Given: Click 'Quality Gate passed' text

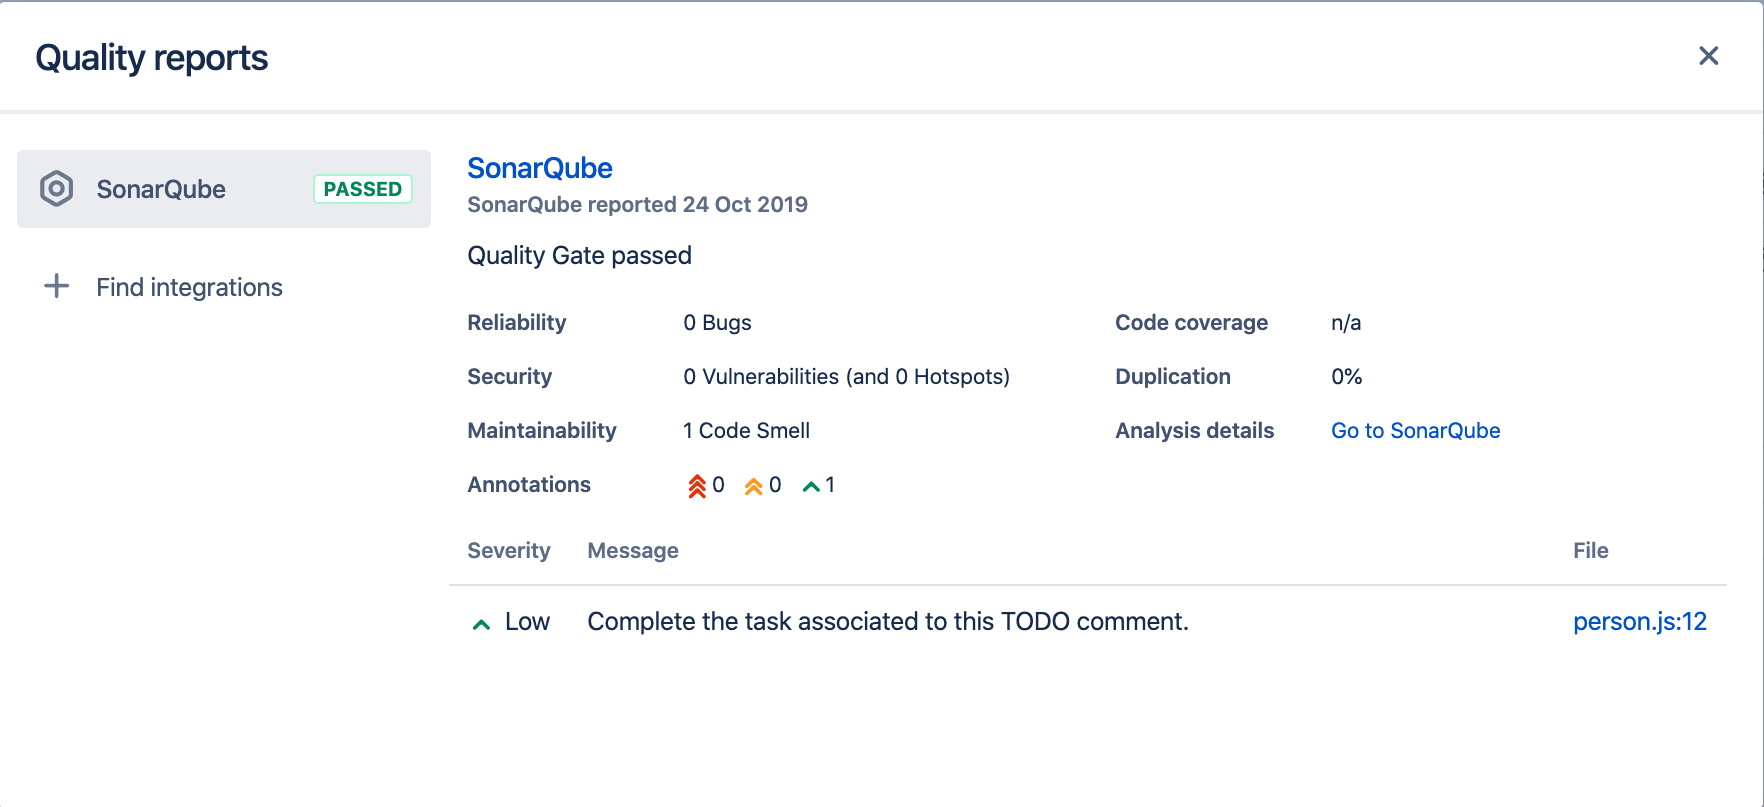Looking at the screenshot, I should [x=579, y=255].
